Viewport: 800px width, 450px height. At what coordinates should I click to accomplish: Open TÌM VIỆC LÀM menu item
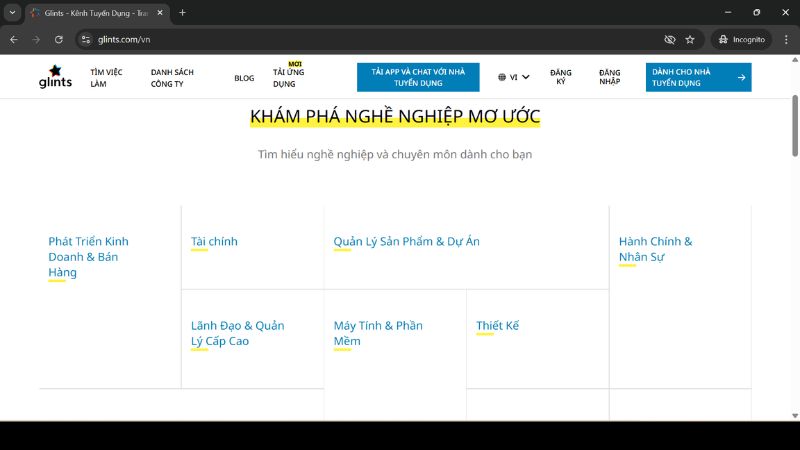[106, 78]
